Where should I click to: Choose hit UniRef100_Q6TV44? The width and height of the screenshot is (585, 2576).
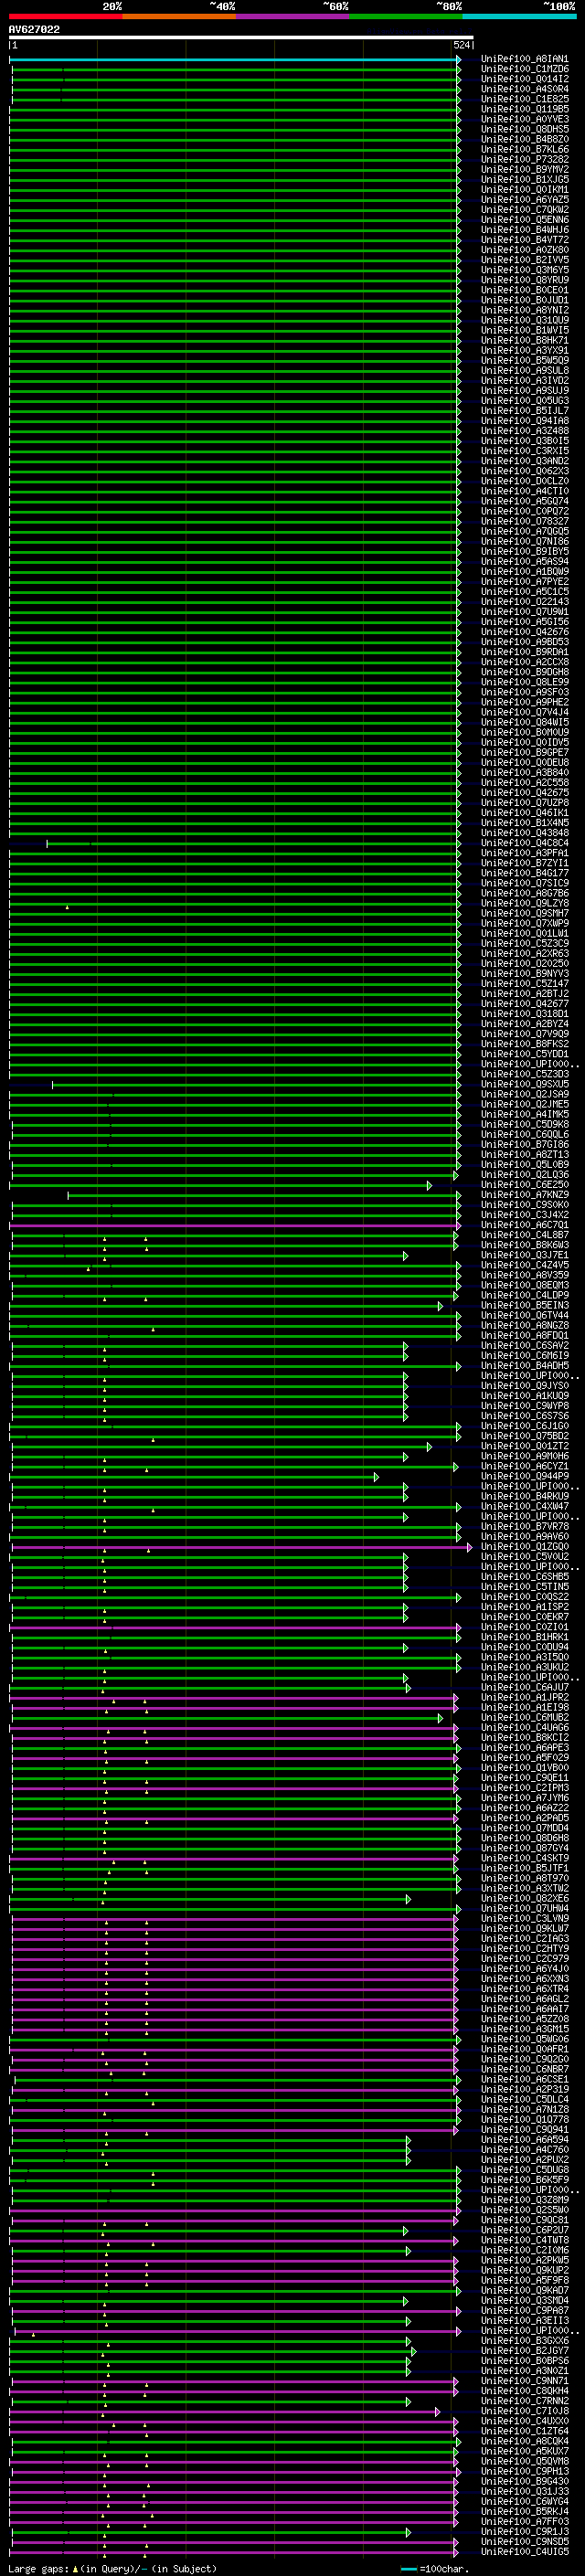tap(525, 1315)
